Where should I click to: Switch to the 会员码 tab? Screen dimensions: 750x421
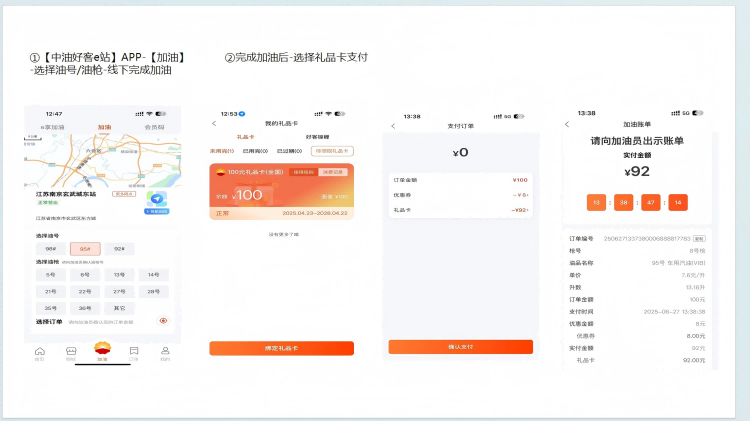point(154,127)
